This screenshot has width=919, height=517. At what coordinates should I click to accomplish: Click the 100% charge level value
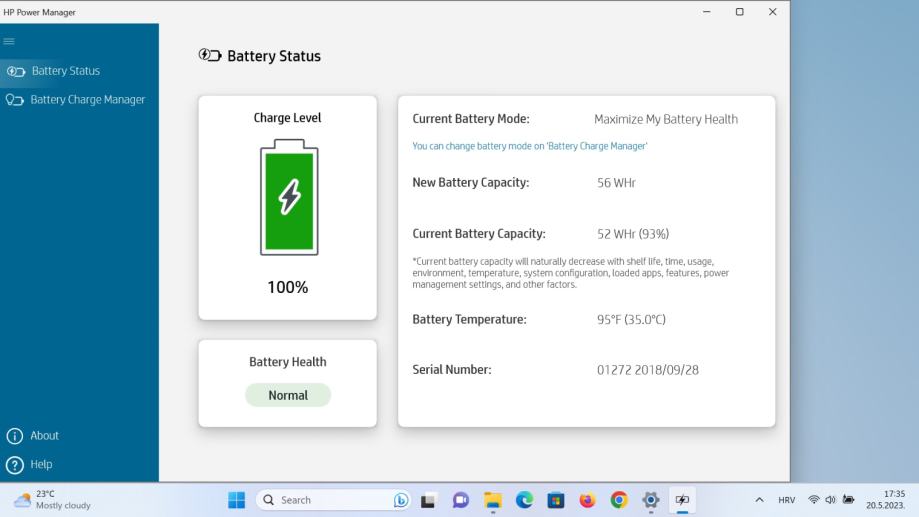(288, 287)
